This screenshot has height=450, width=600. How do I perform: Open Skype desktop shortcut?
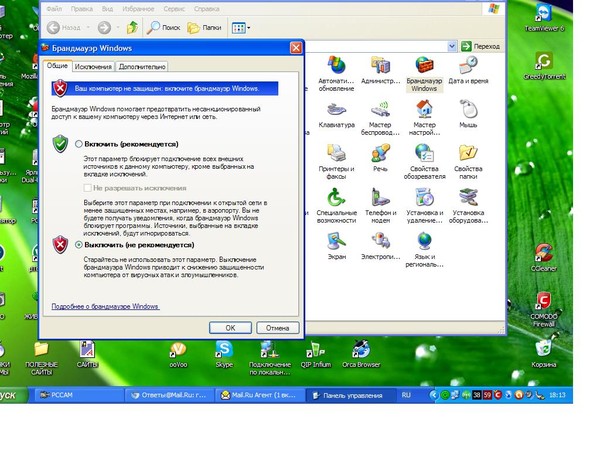(224, 354)
